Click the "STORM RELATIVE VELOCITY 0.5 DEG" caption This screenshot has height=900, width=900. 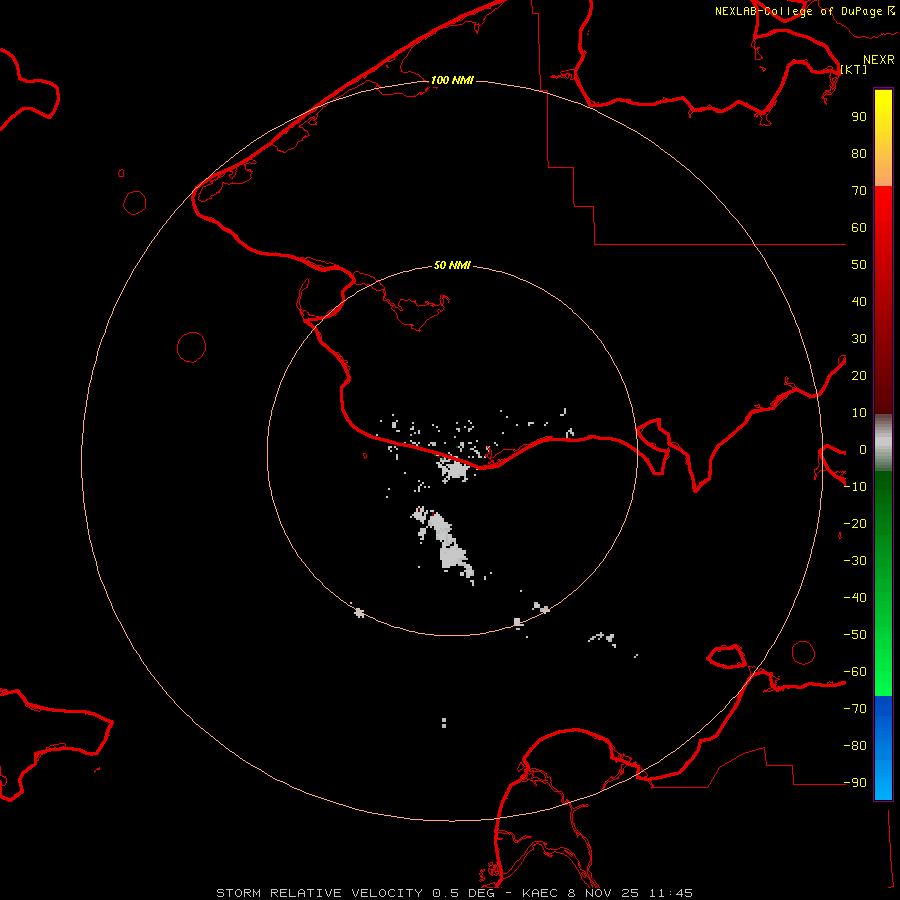coord(355,893)
